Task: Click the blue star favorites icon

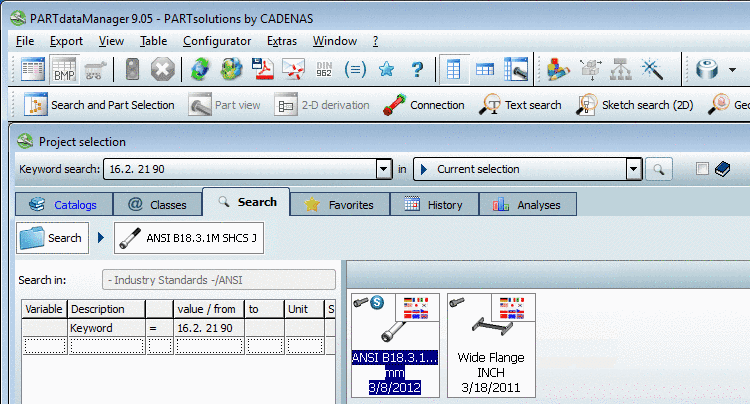Action: [x=386, y=70]
